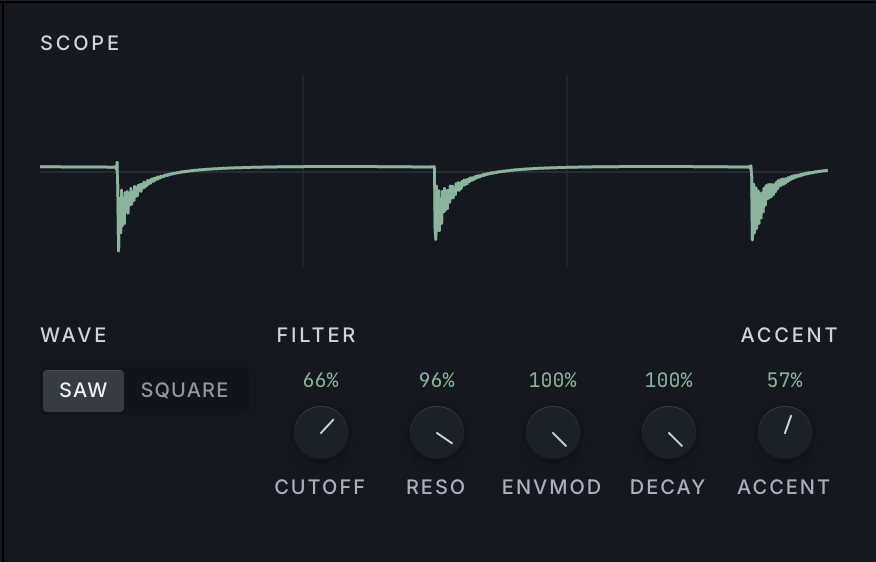The height and width of the screenshot is (562, 876).
Task: Click the DECAY knob
Action: [669, 432]
